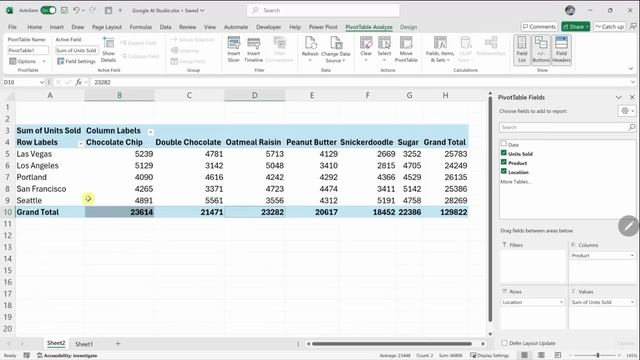Uncheck the Units Sold field

tap(504, 153)
